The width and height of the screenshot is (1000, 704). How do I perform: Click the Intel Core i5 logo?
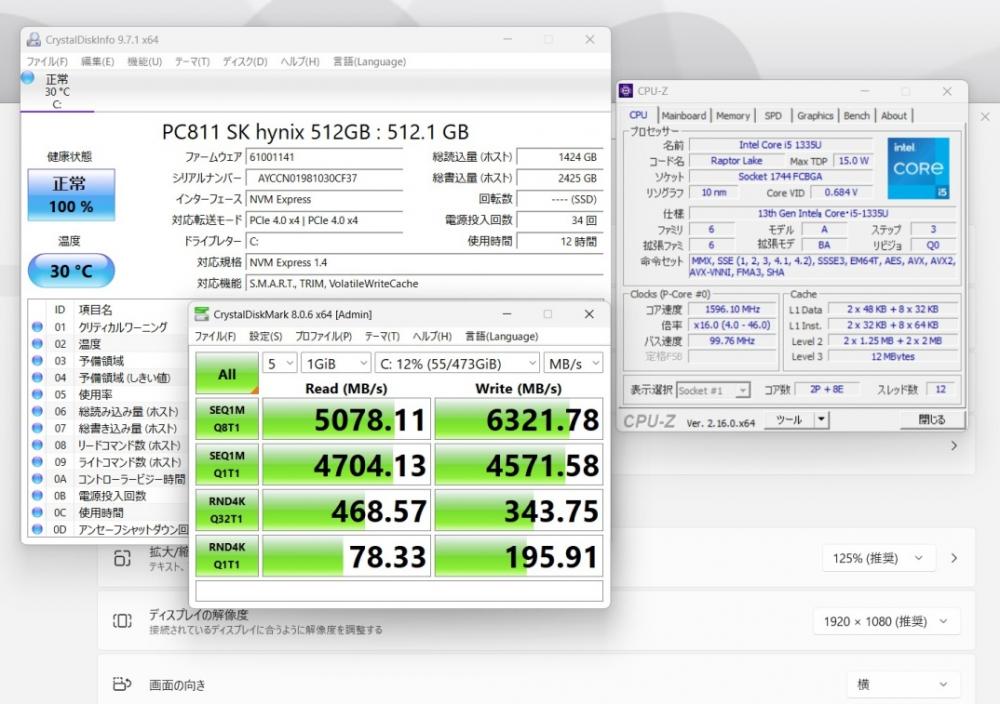(x=917, y=168)
